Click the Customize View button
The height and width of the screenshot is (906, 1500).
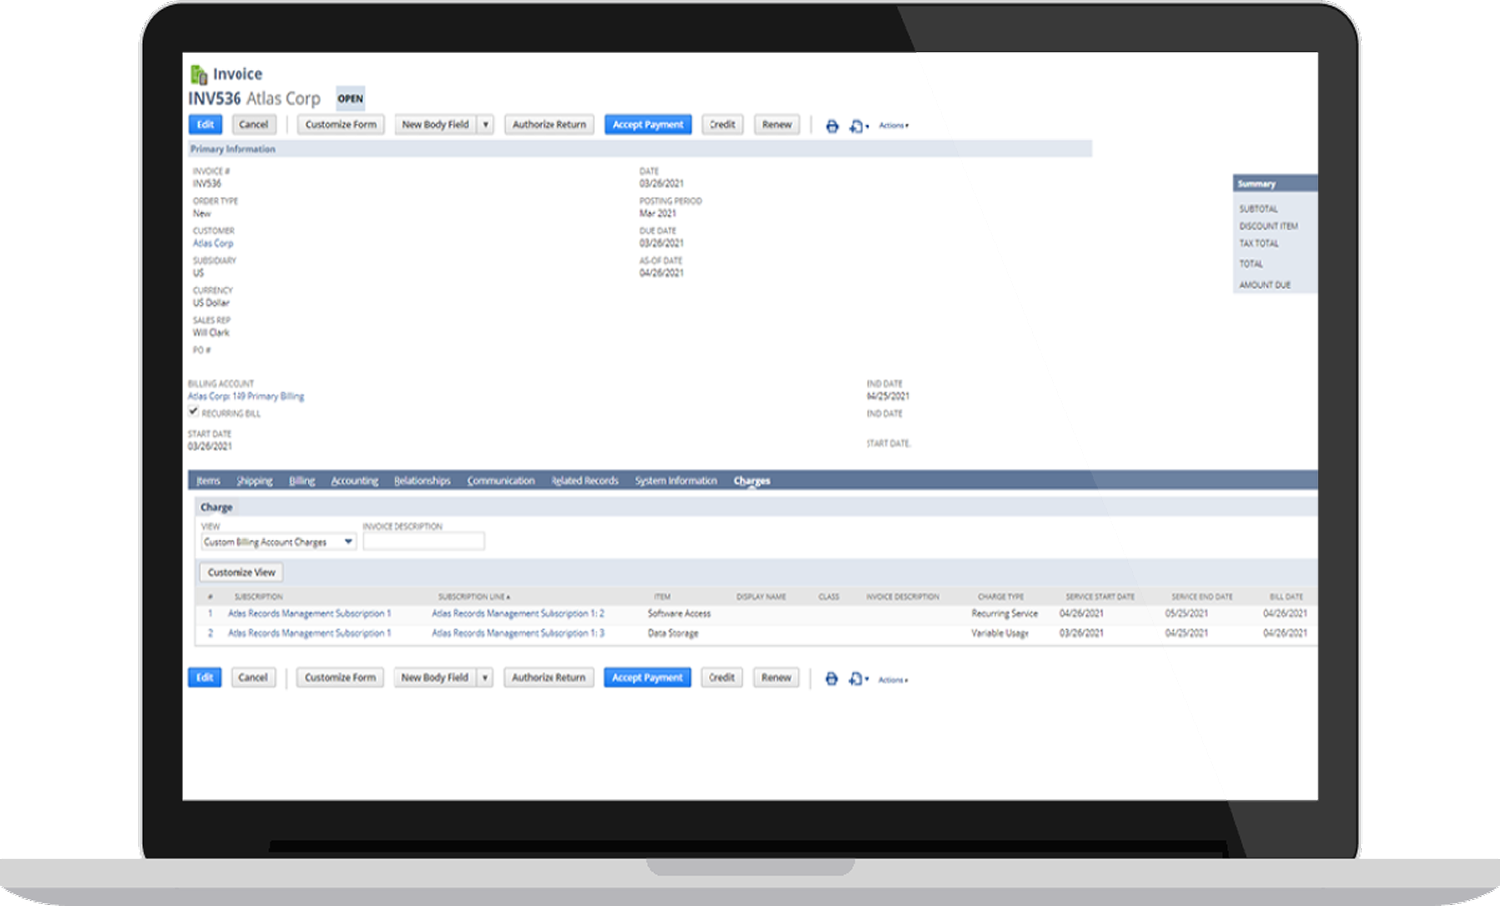[x=241, y=573]
